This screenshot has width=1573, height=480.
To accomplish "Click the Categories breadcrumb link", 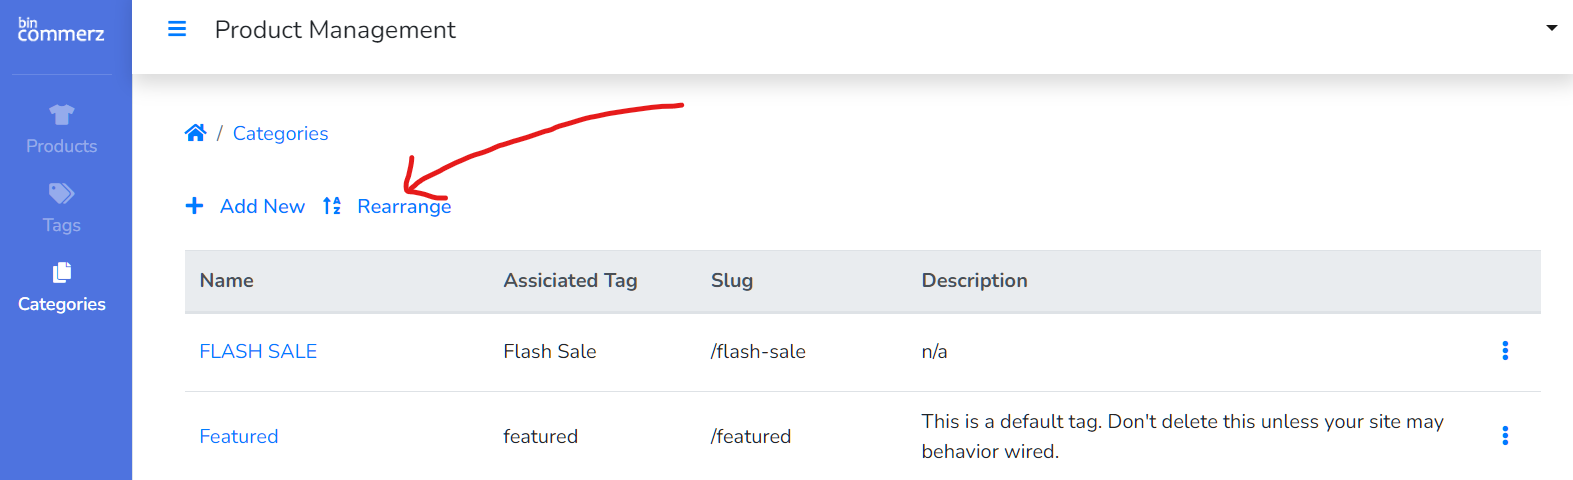I will coord(280,133).
